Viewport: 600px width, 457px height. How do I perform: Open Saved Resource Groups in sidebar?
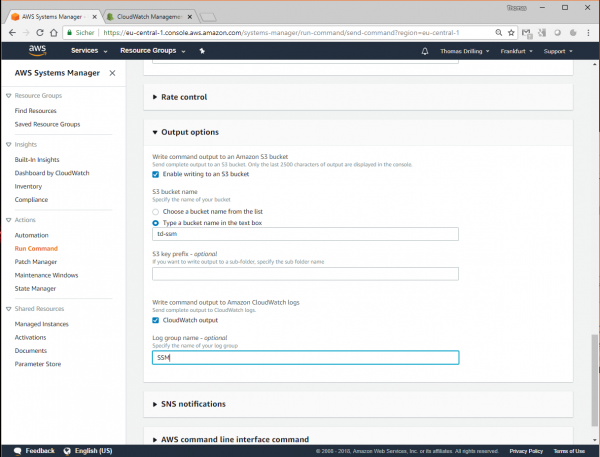tap(47, 124)
